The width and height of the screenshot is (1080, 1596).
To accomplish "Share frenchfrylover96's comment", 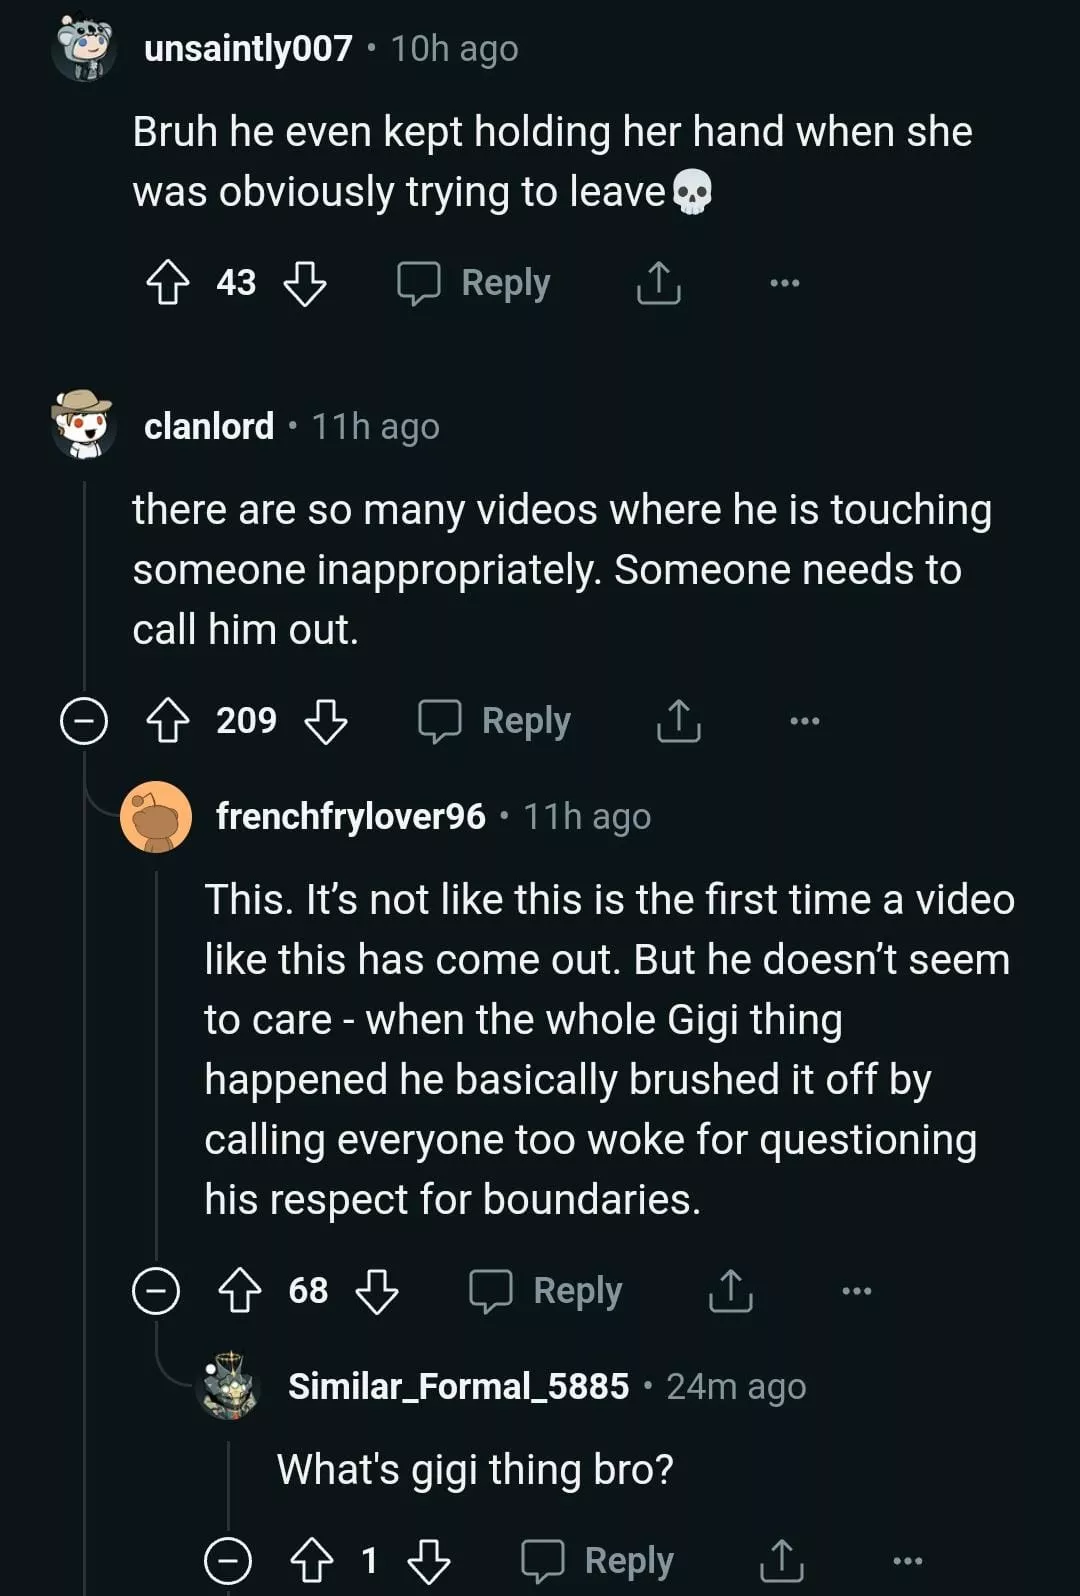I will click(730, 1291).
